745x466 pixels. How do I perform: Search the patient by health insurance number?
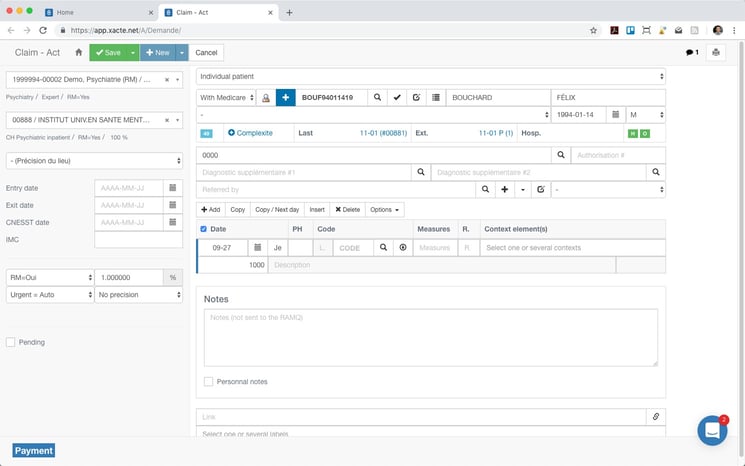pos(377,97)
